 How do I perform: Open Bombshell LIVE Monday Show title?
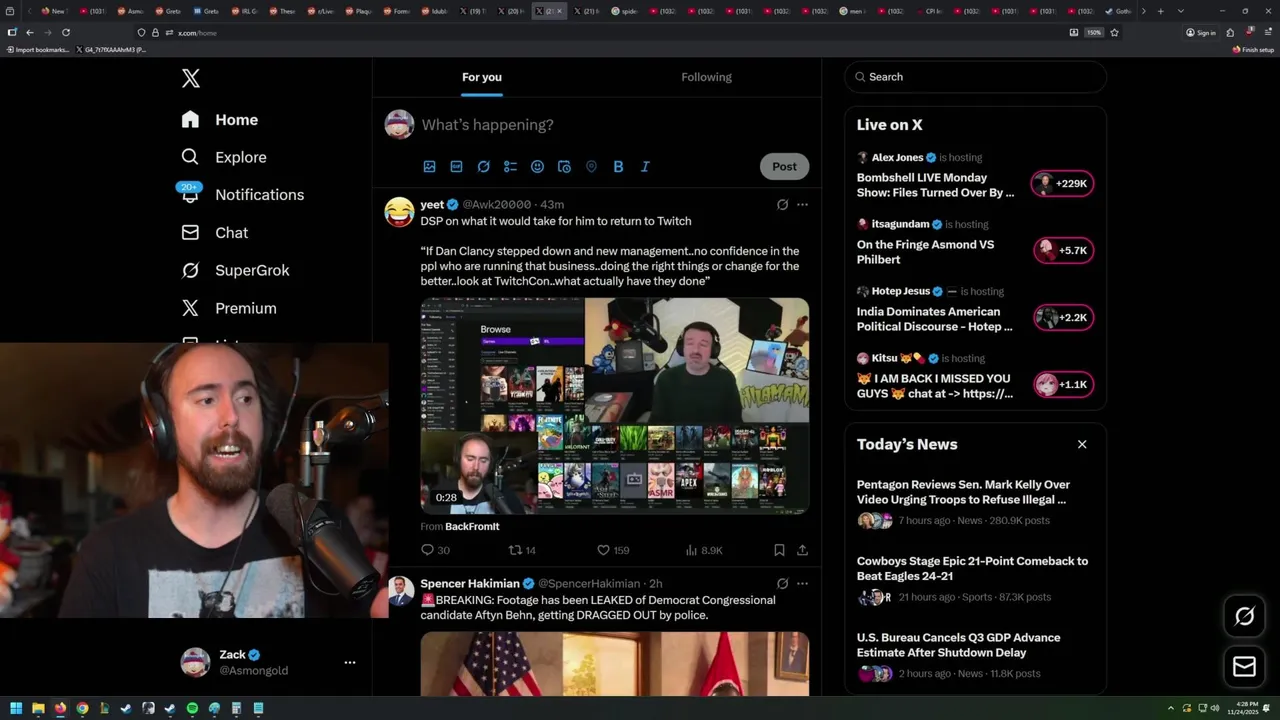[x=935, y=185]
